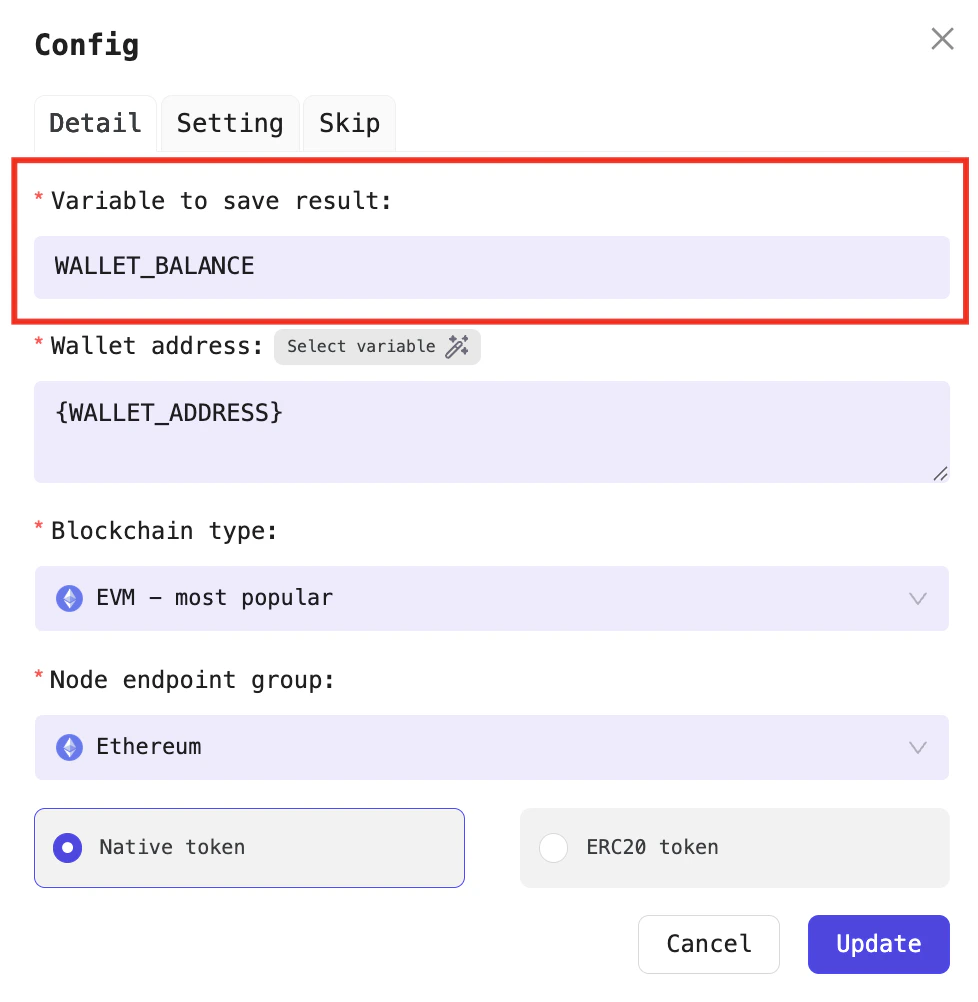Click the X close icon of the Config dialog
The height and width of the screenshot is (1002, 978).
(941, 39)
